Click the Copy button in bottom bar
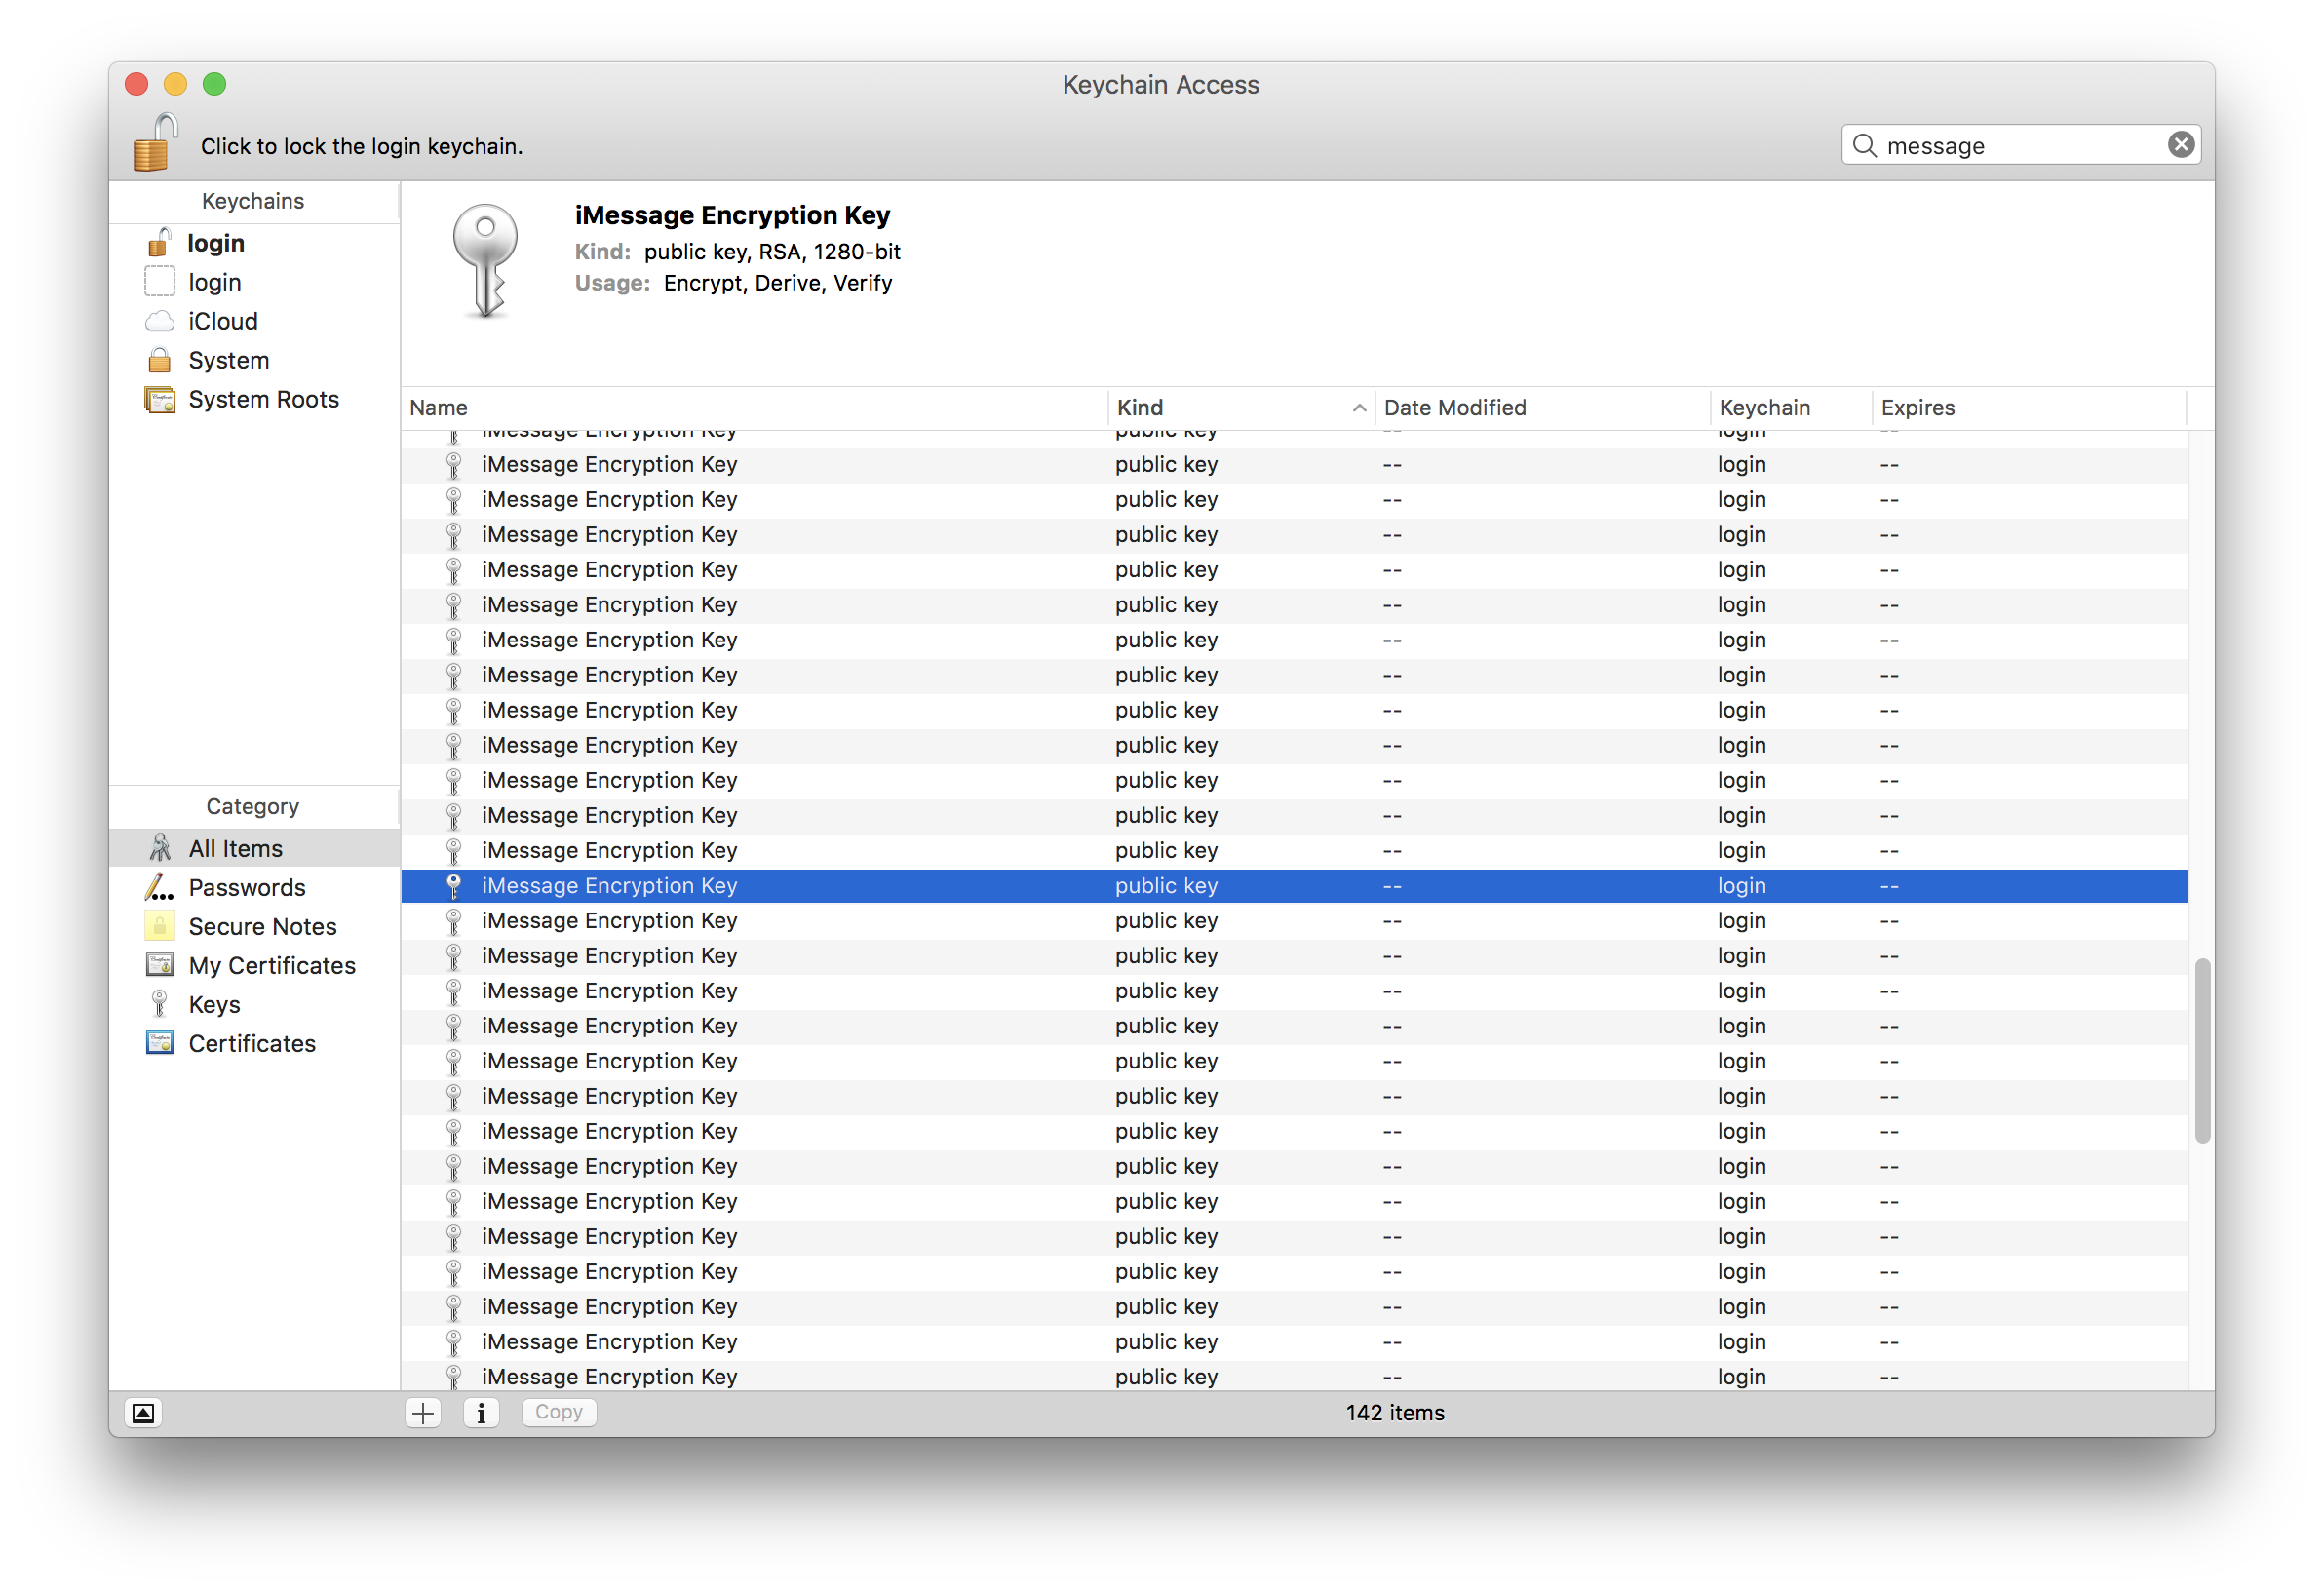The image size is (2324, 1593). (x=559, y=1412)
